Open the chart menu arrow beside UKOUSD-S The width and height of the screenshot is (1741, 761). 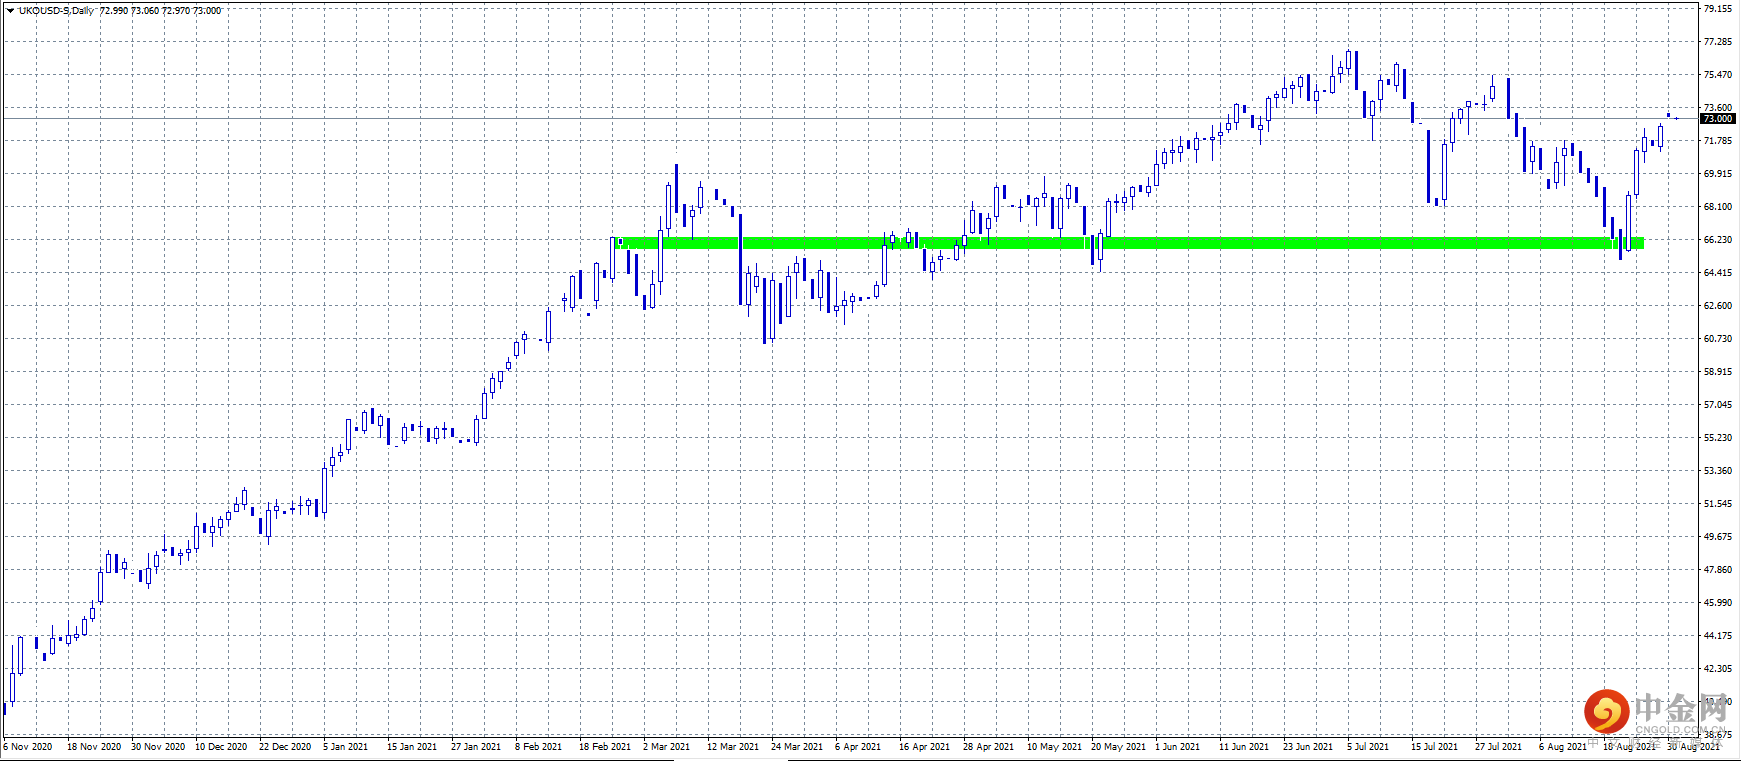10,11
